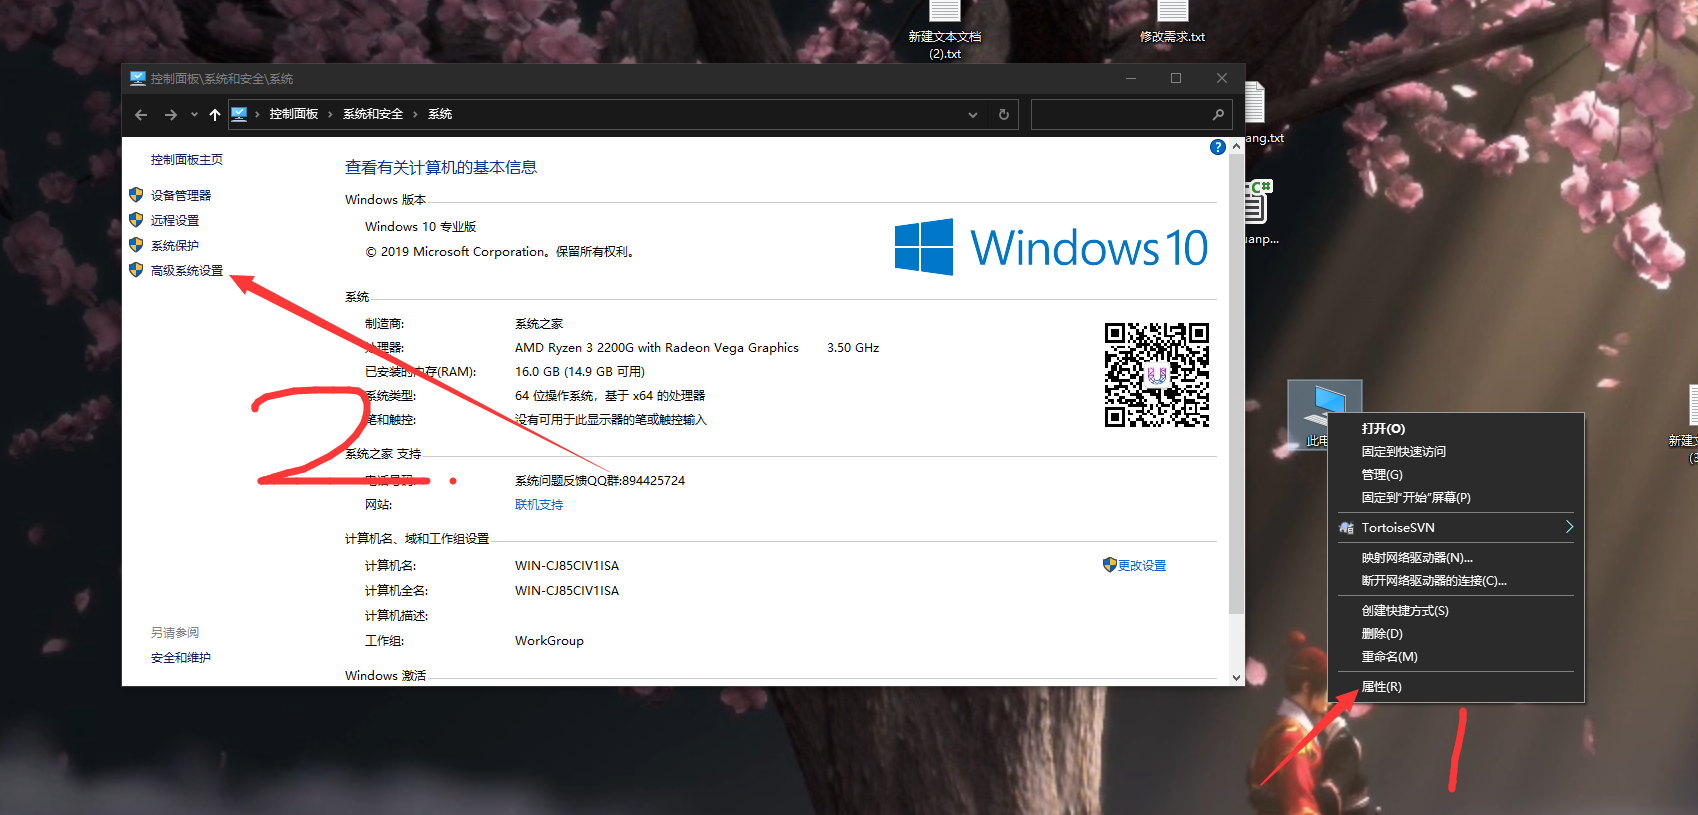1698x815 pixels.
Task: Open help via blue question mark
Action: (1217, 147)
